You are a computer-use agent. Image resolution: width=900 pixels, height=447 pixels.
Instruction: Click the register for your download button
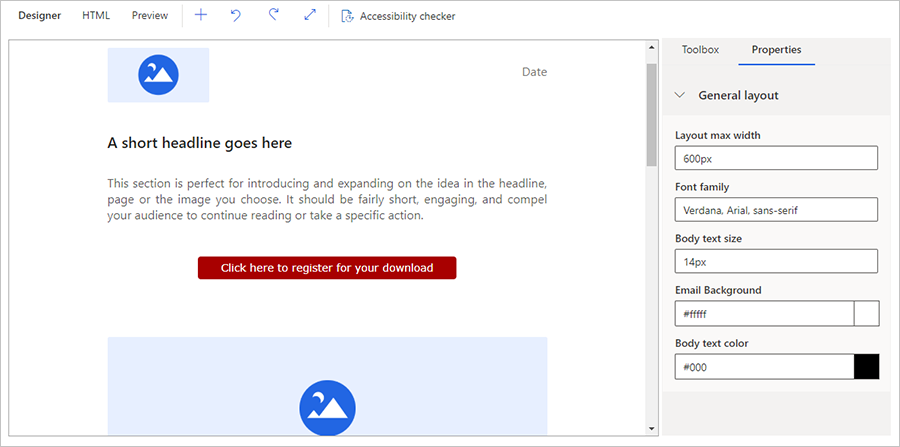pos(327,268)
